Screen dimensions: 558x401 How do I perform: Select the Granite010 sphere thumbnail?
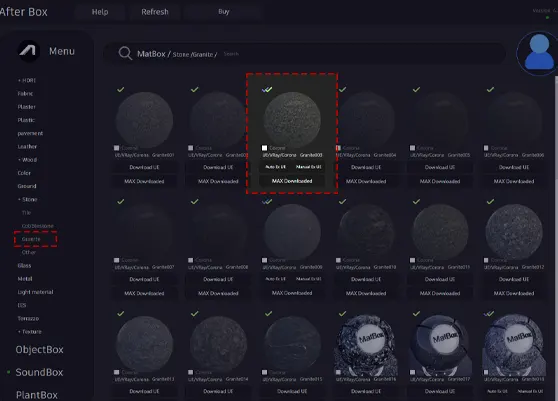pyautogui.click(x=366, y=232)
